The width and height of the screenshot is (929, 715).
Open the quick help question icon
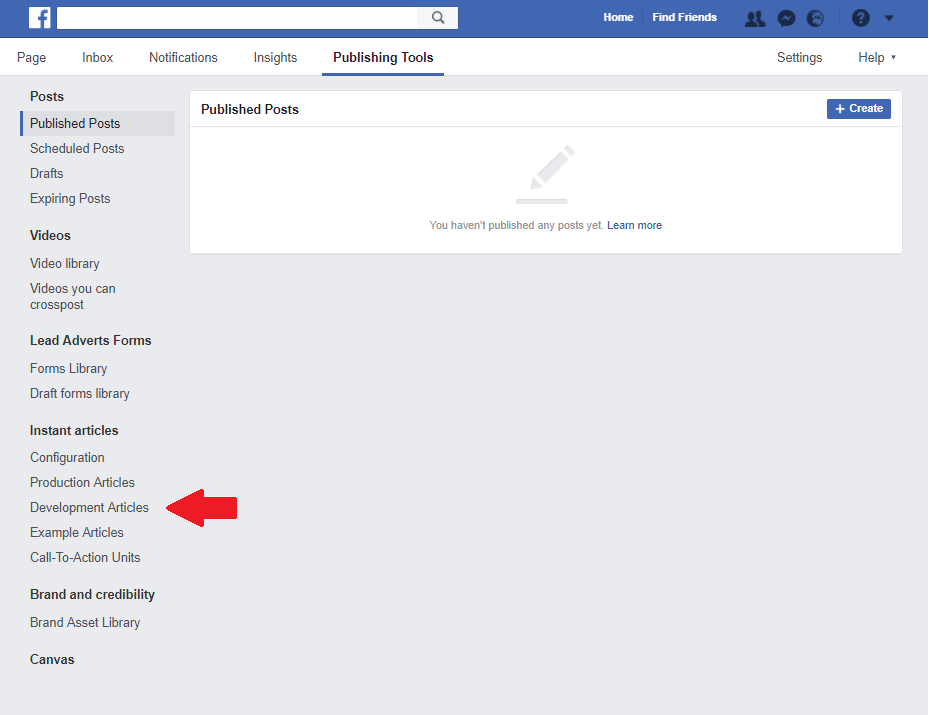click(860, 18)
